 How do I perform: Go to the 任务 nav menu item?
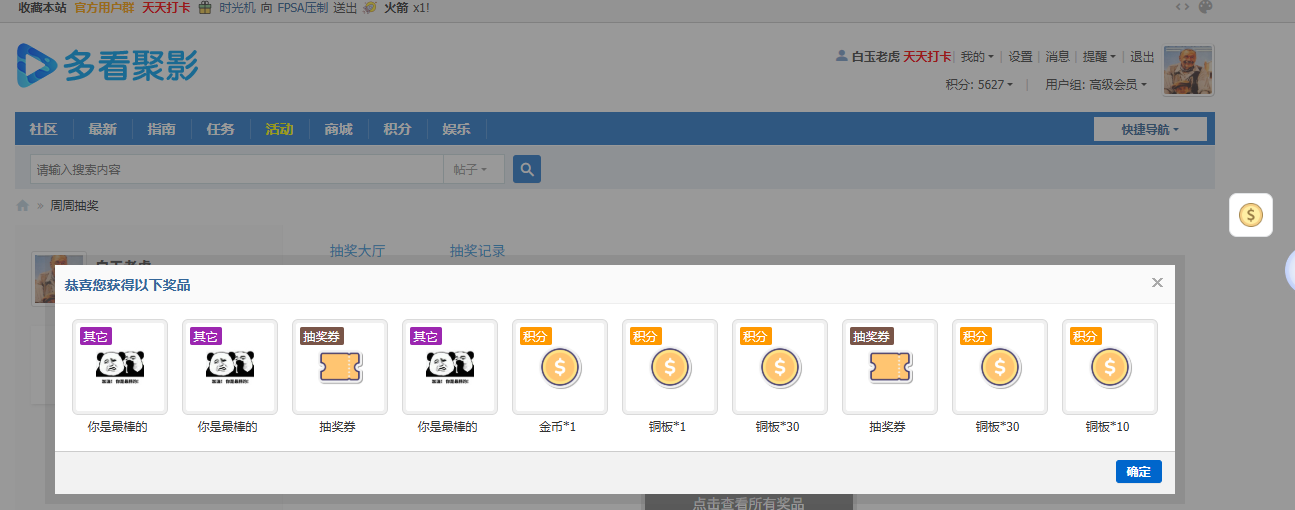(220, 129)
